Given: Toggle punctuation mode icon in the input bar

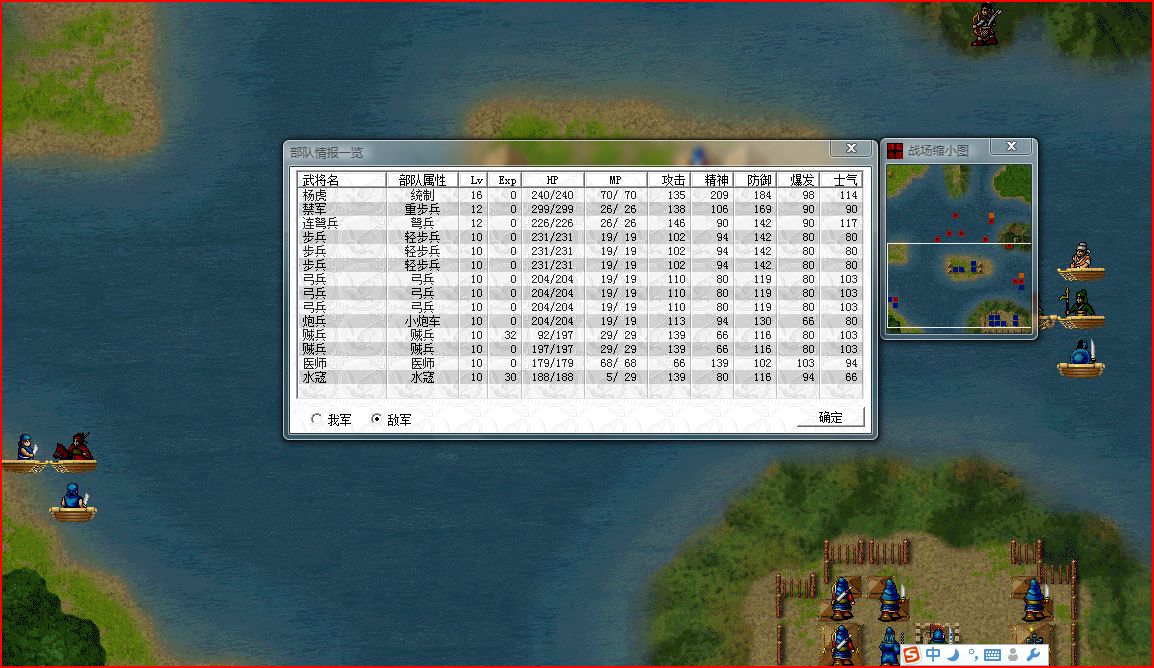Looking at the screenshot, I should [973, 654].
